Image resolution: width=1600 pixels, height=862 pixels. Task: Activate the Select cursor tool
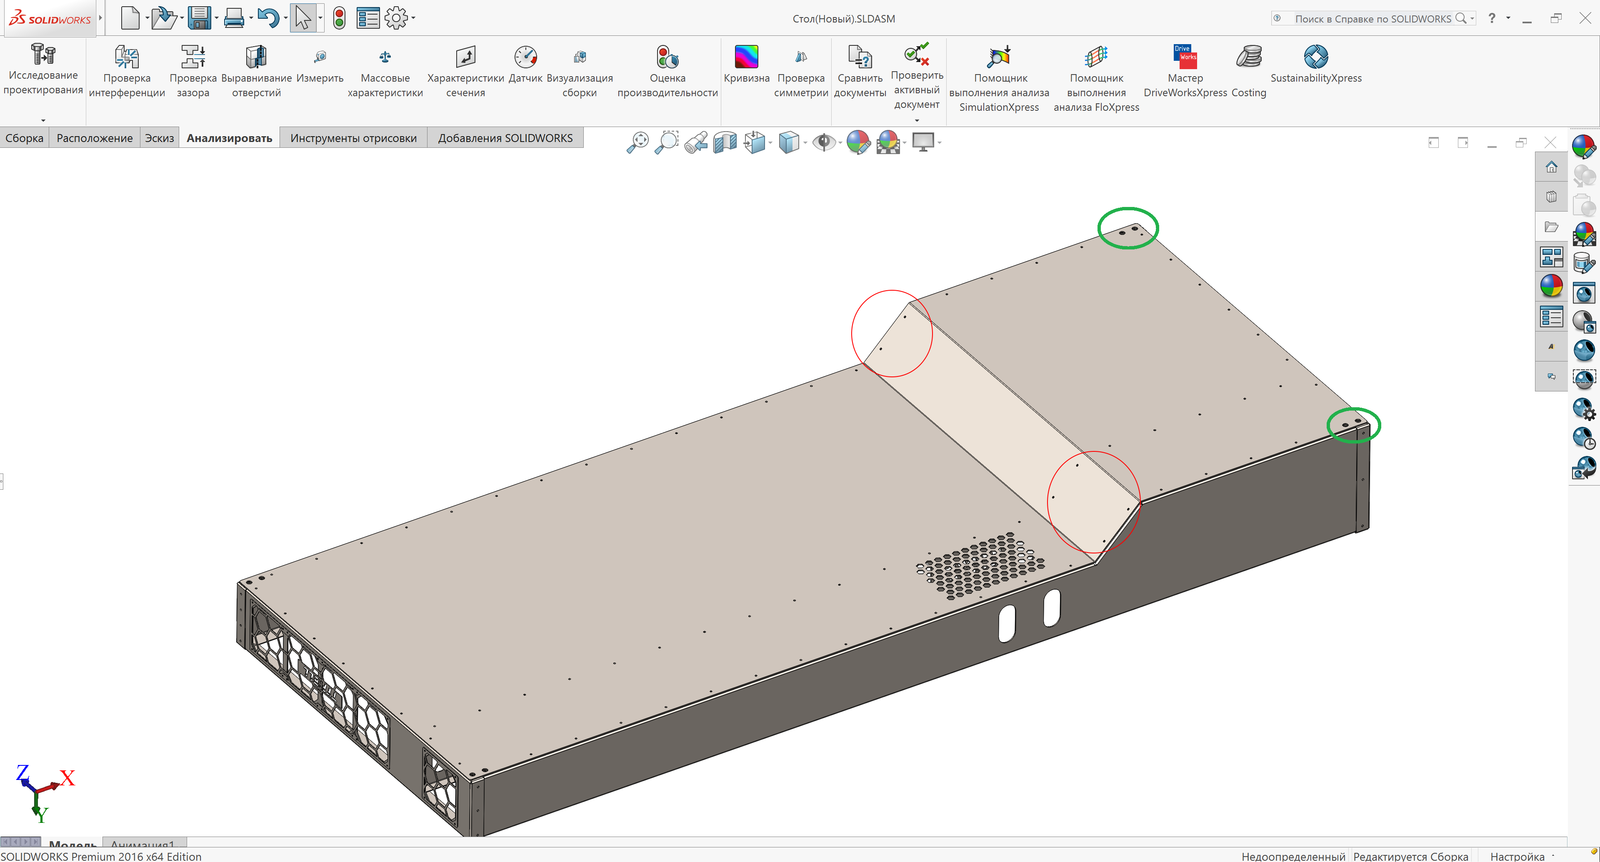coord(303,18)
